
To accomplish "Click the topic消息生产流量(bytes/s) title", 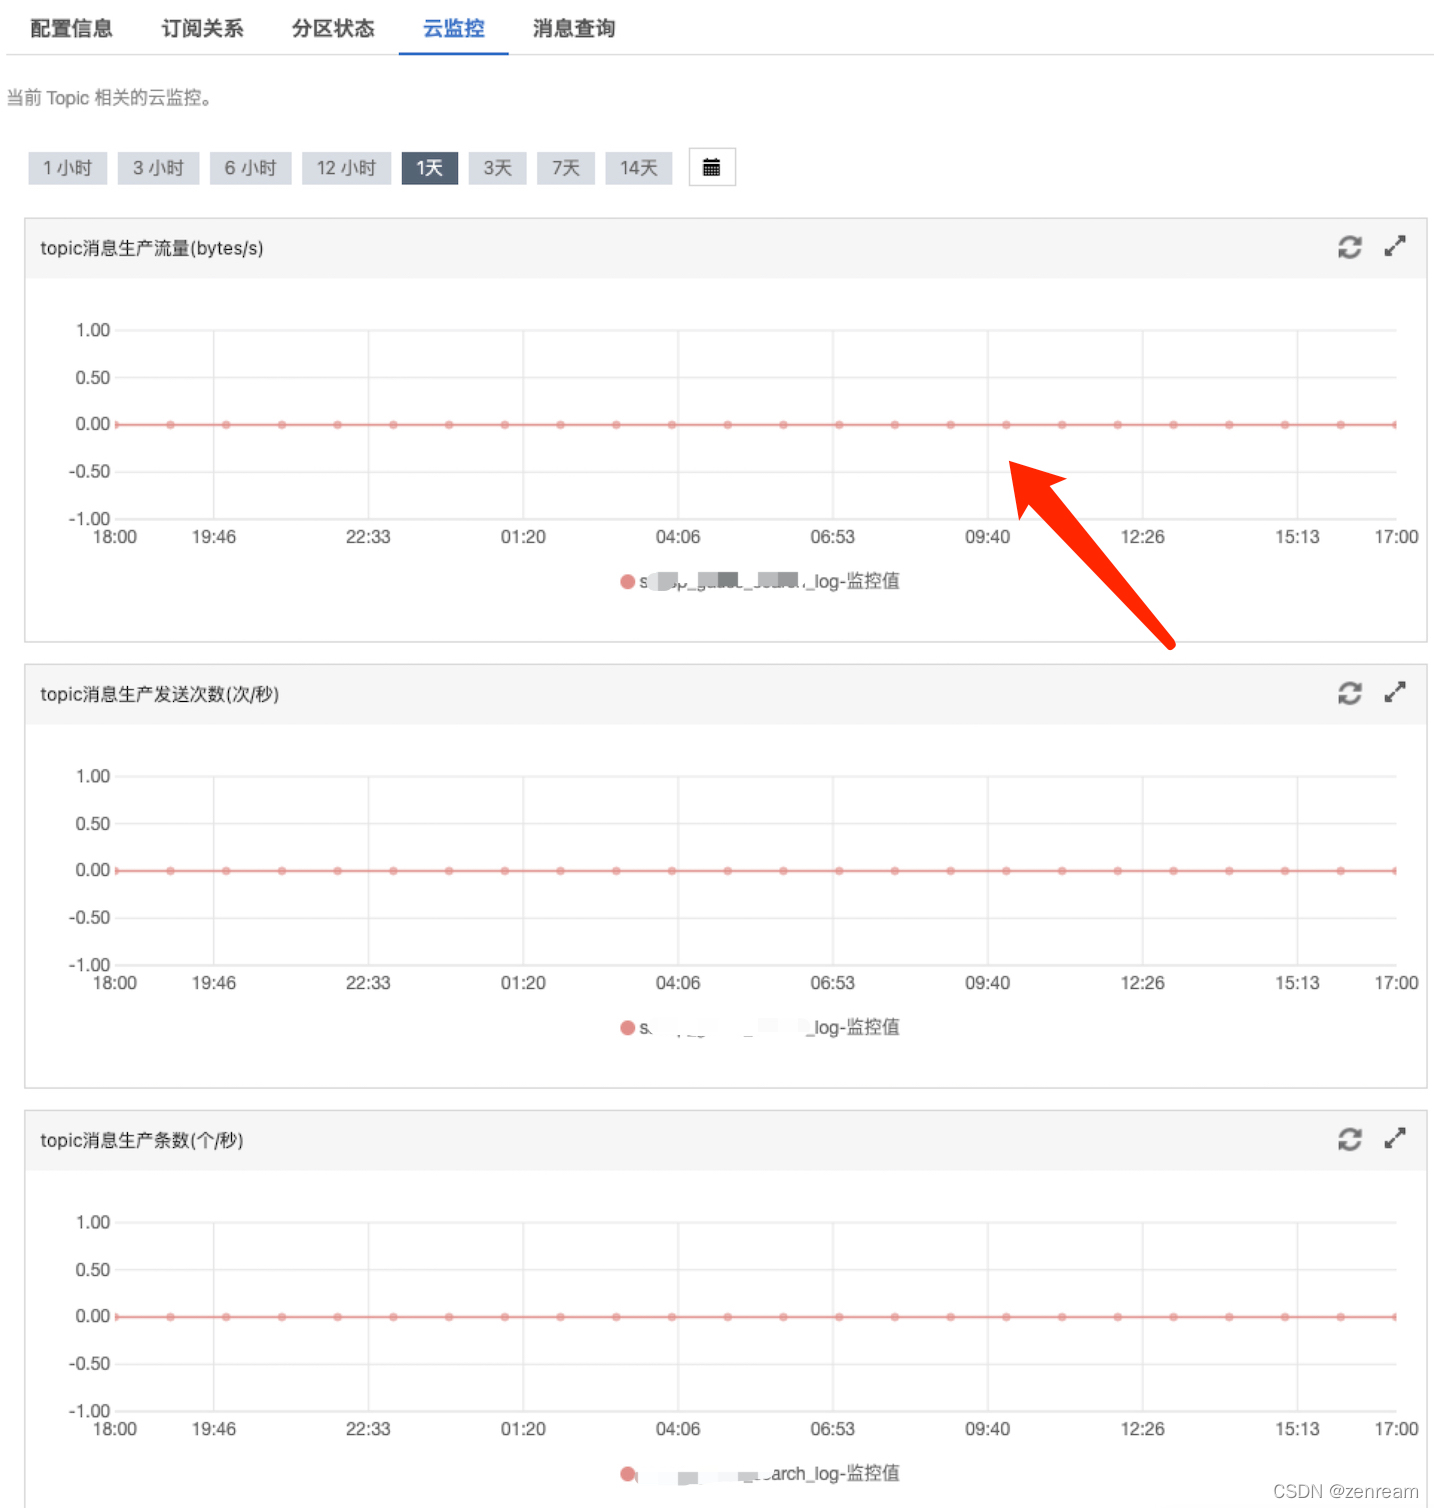I will (152, 248).
